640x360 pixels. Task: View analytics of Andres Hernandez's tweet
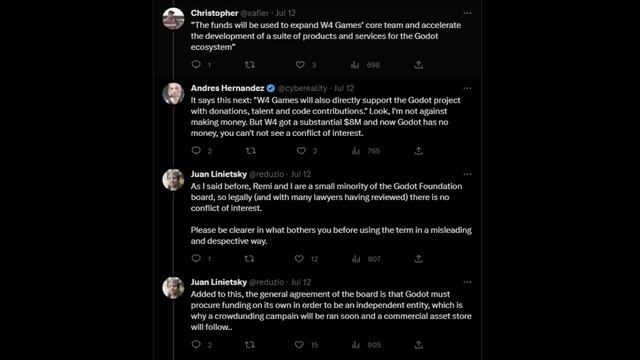tap(356, 151)
